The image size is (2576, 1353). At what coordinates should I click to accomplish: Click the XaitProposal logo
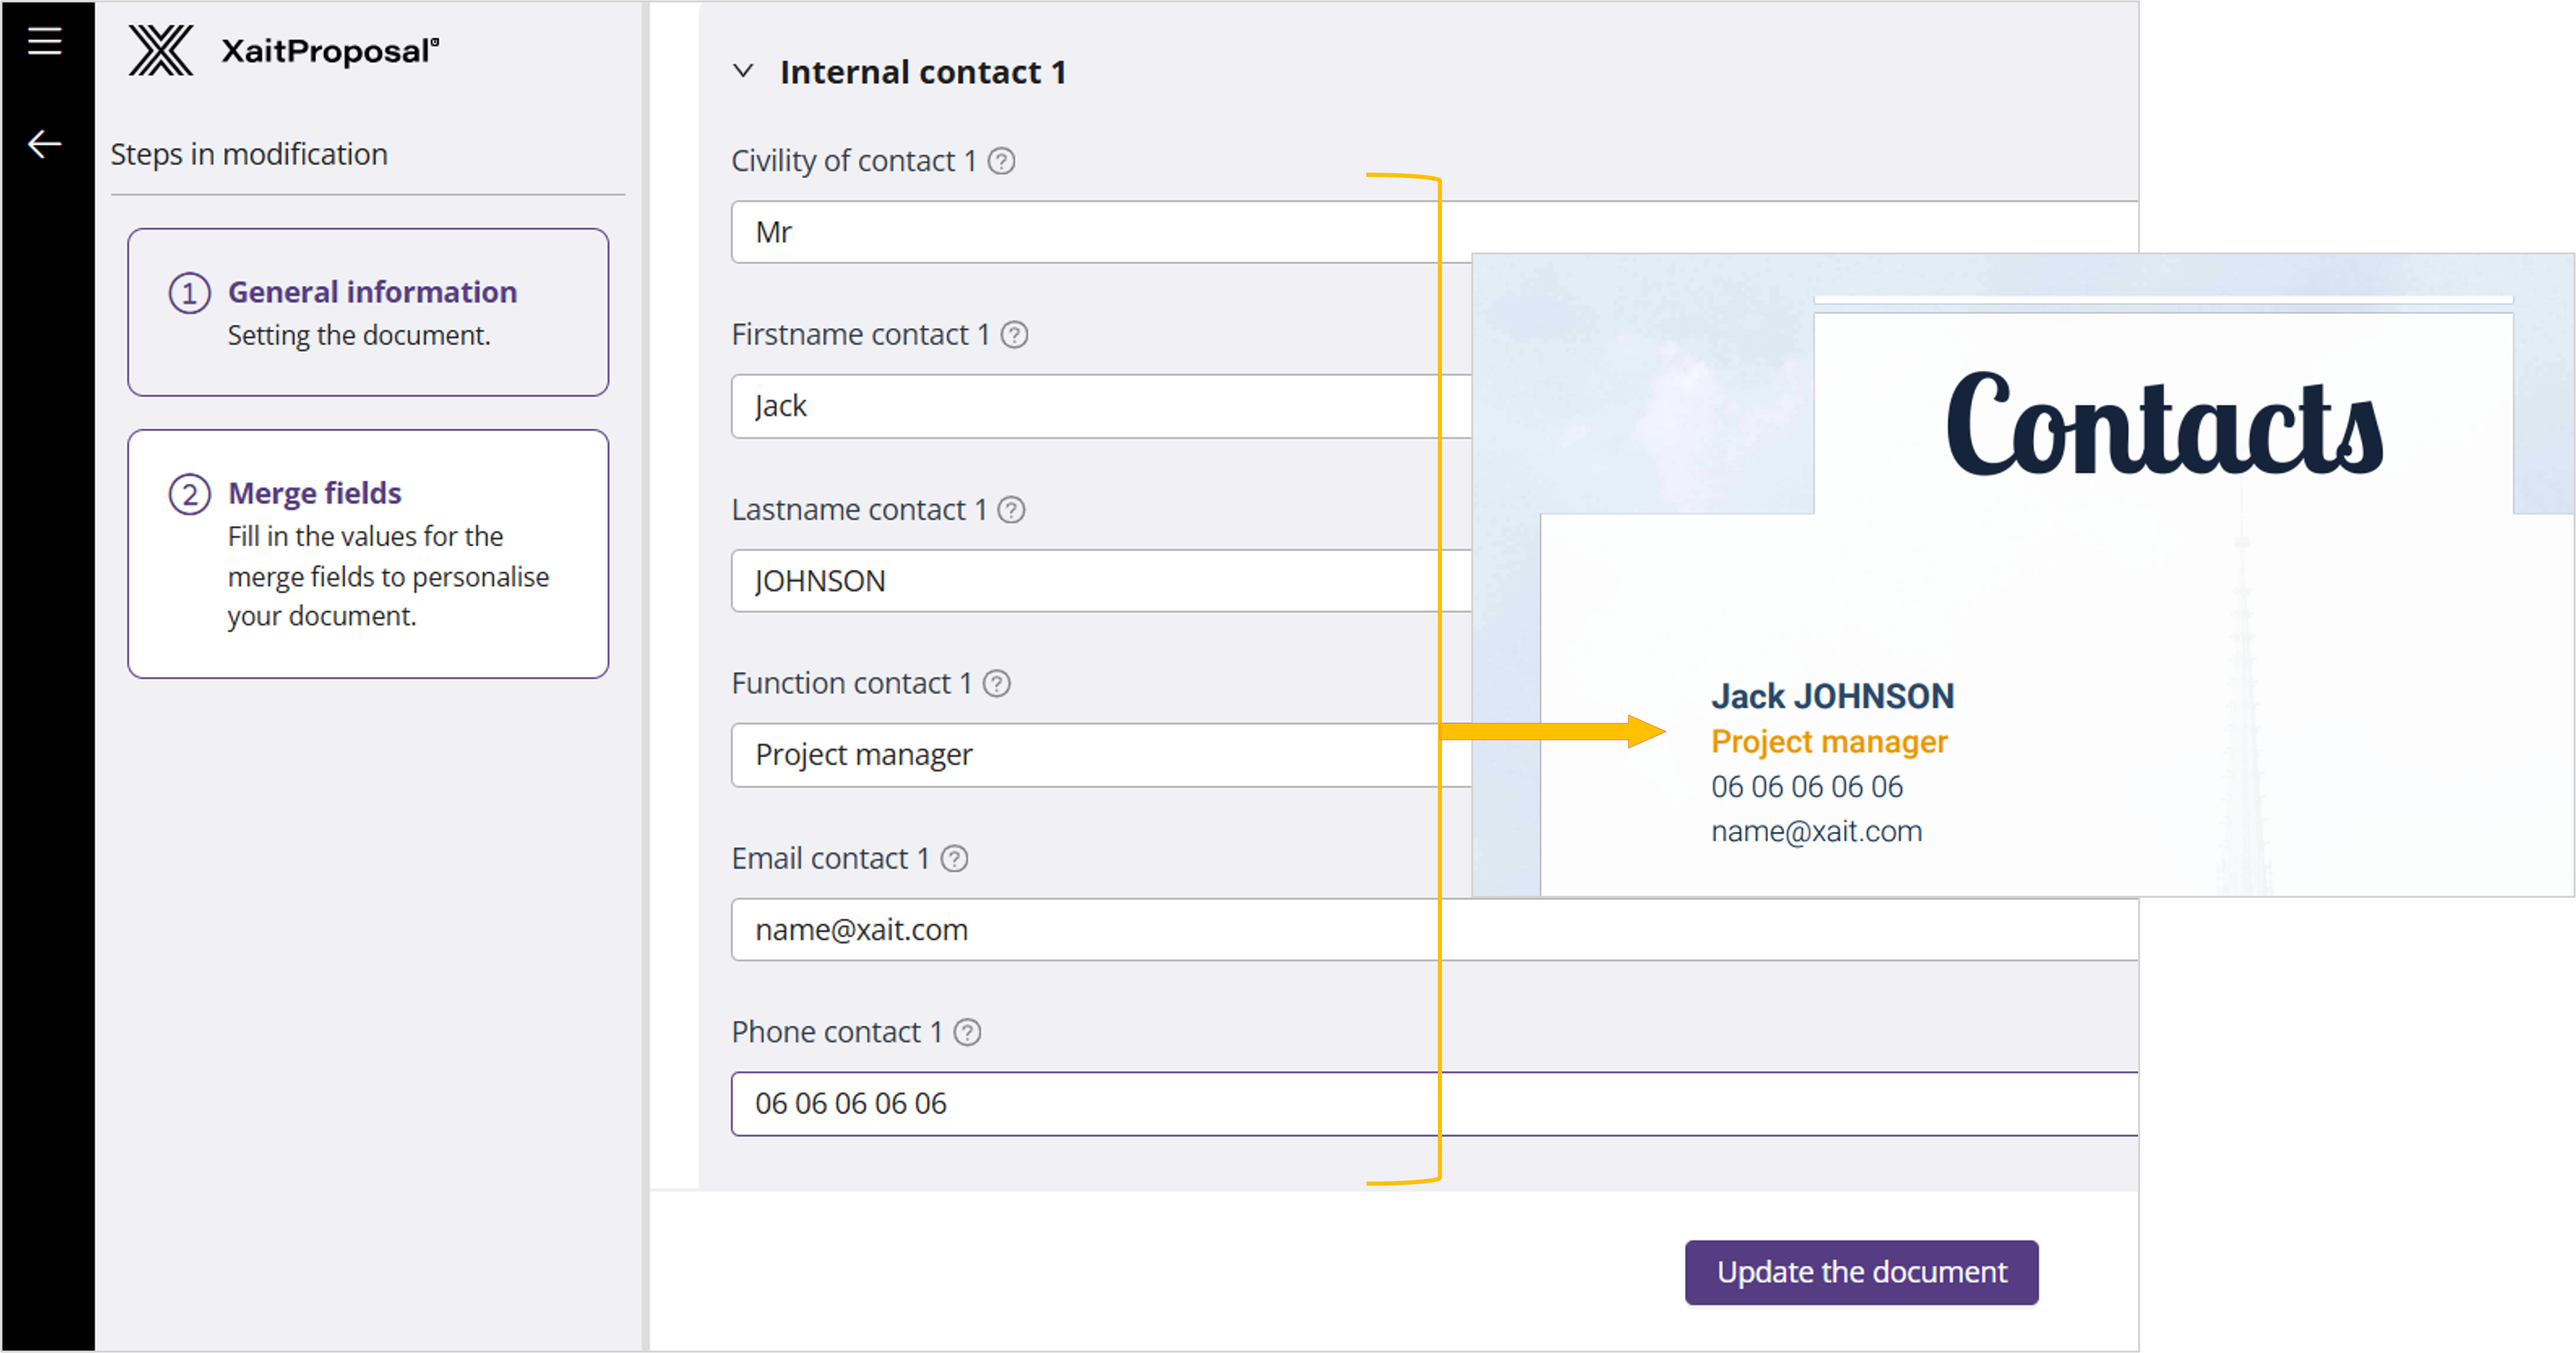283,50
